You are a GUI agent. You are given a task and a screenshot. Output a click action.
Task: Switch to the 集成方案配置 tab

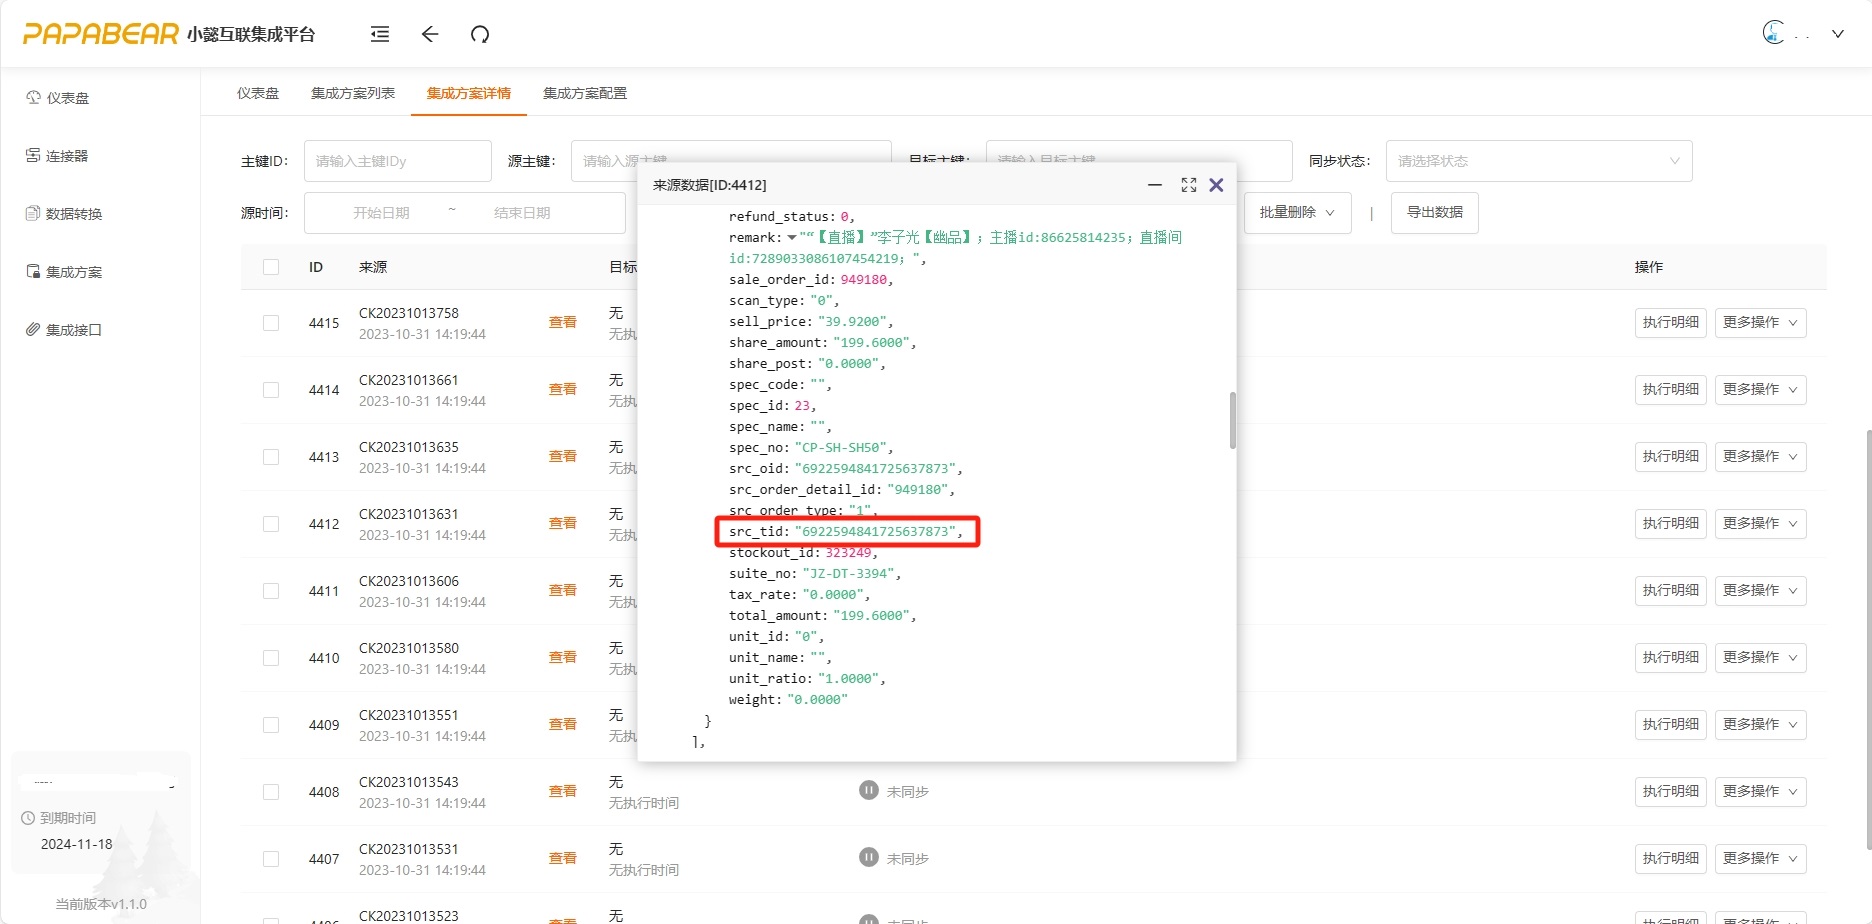tap(585, 93)
